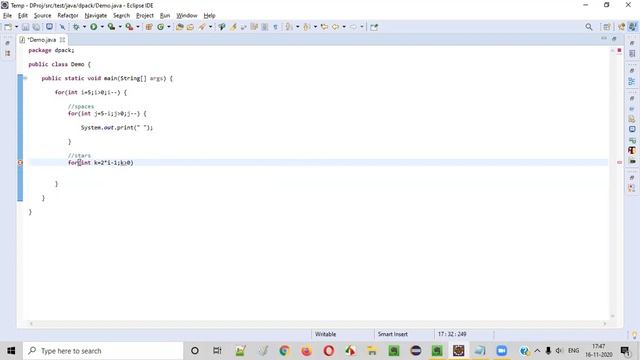The width and height of the screenshot is (640, 360).
Task: Toggle Mark Occurrences highlighter
Action: [233, 27]
